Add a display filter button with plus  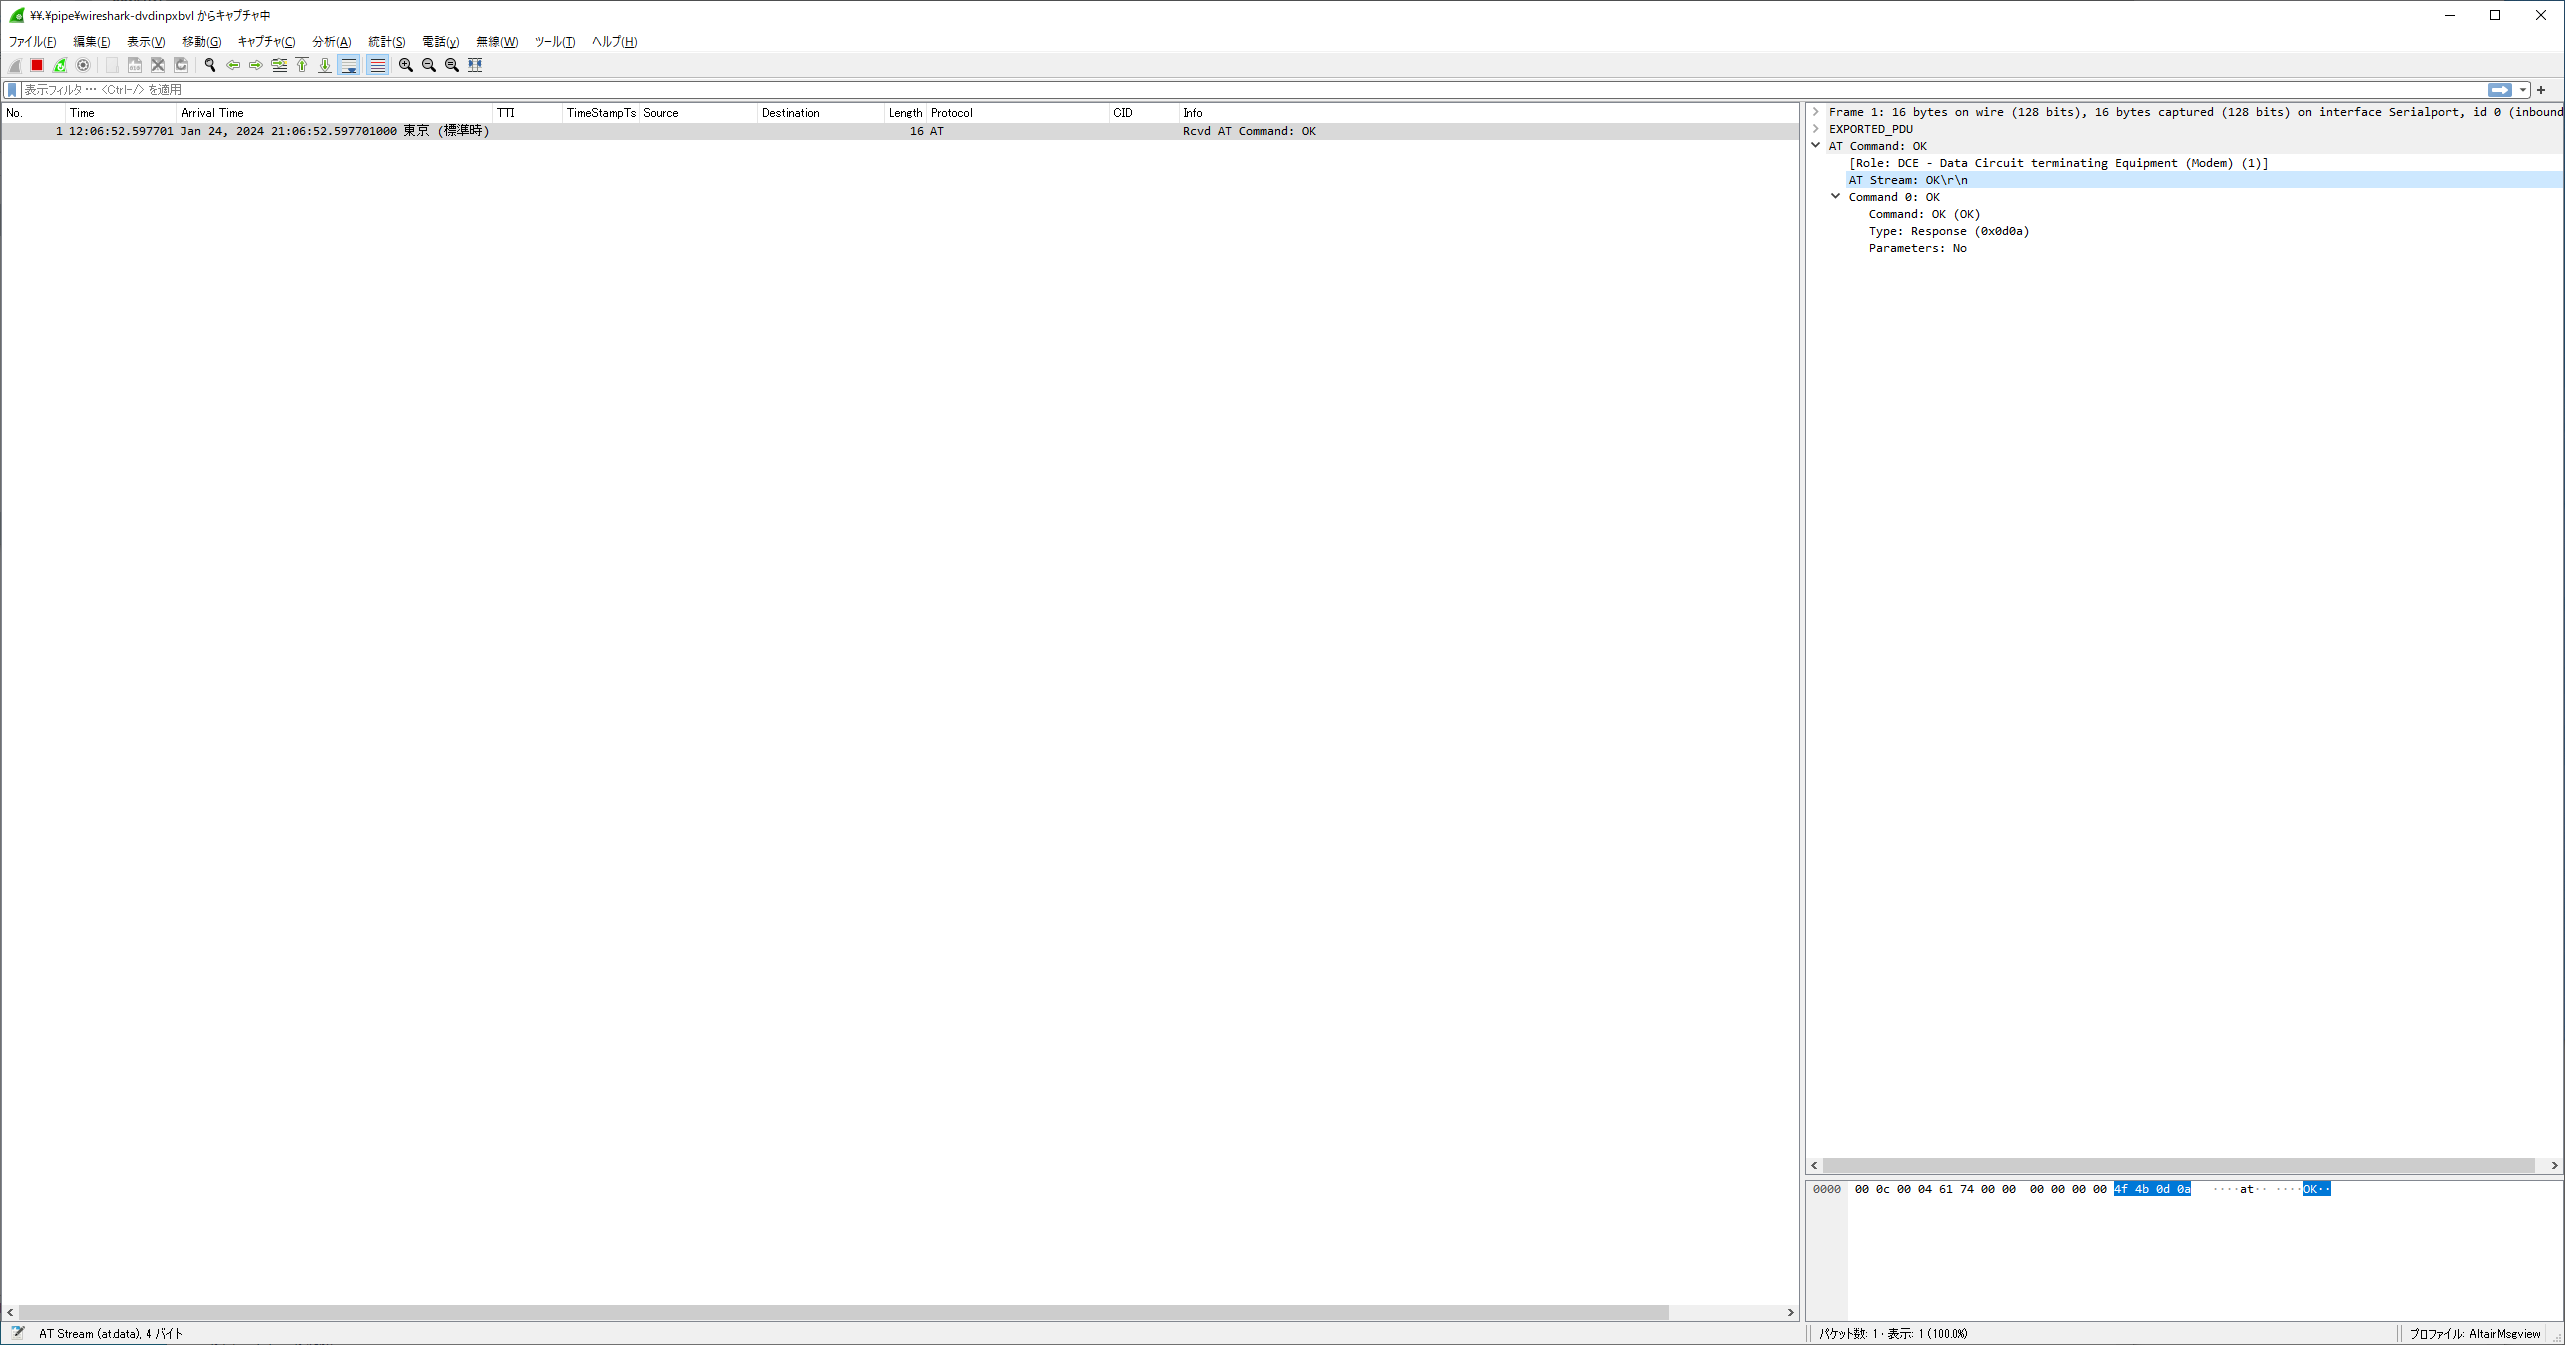click(2541, 90)
